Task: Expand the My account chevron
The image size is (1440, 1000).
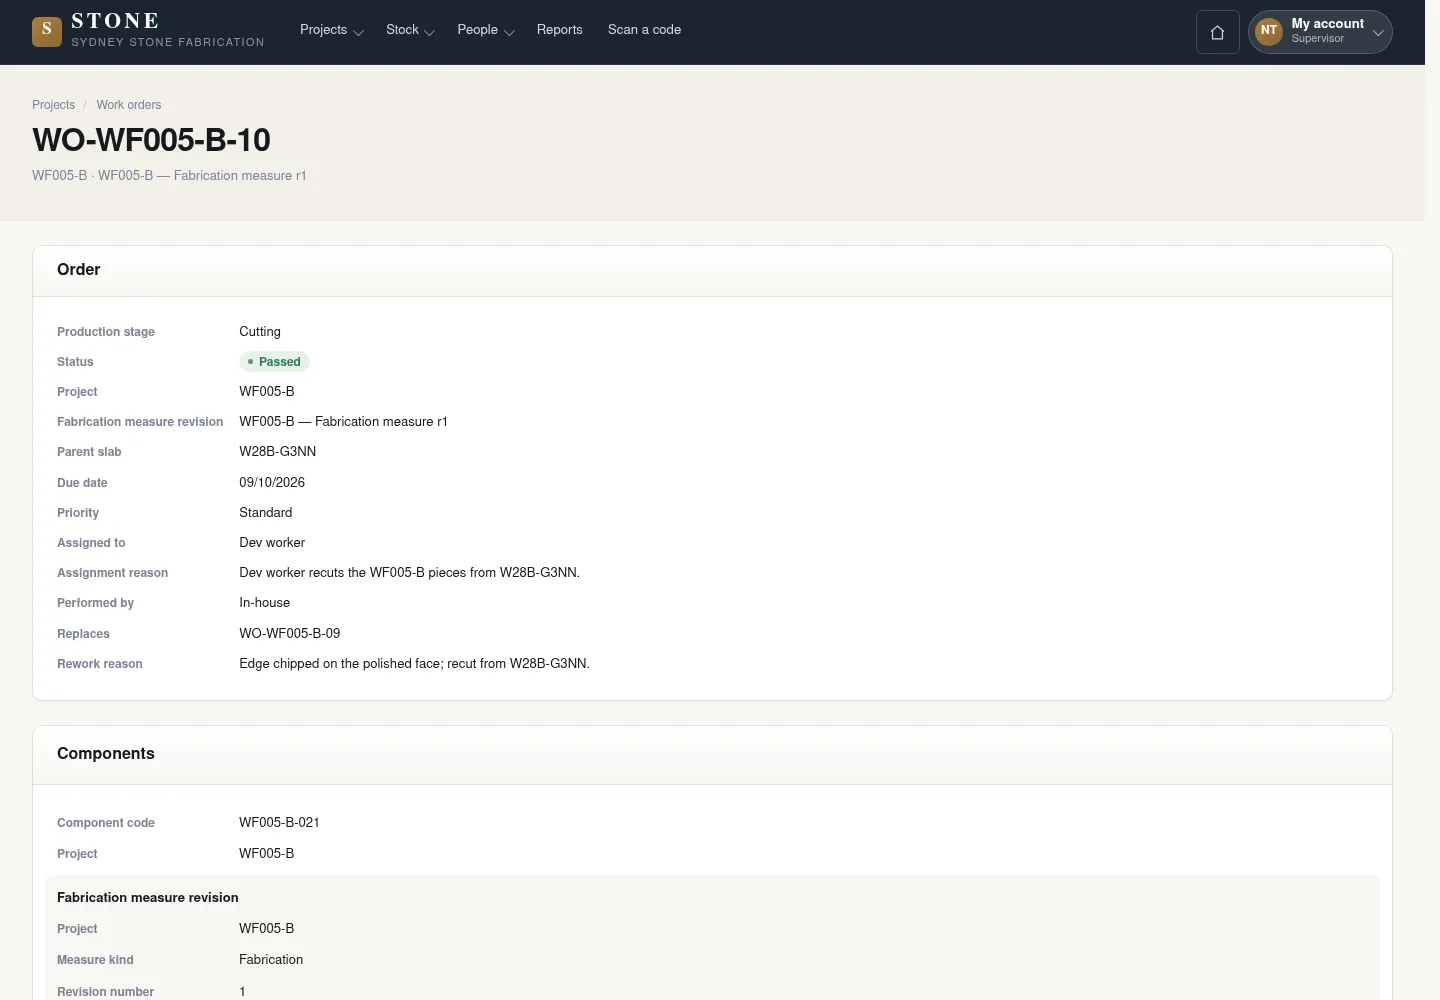Action: click(1378, 33)
